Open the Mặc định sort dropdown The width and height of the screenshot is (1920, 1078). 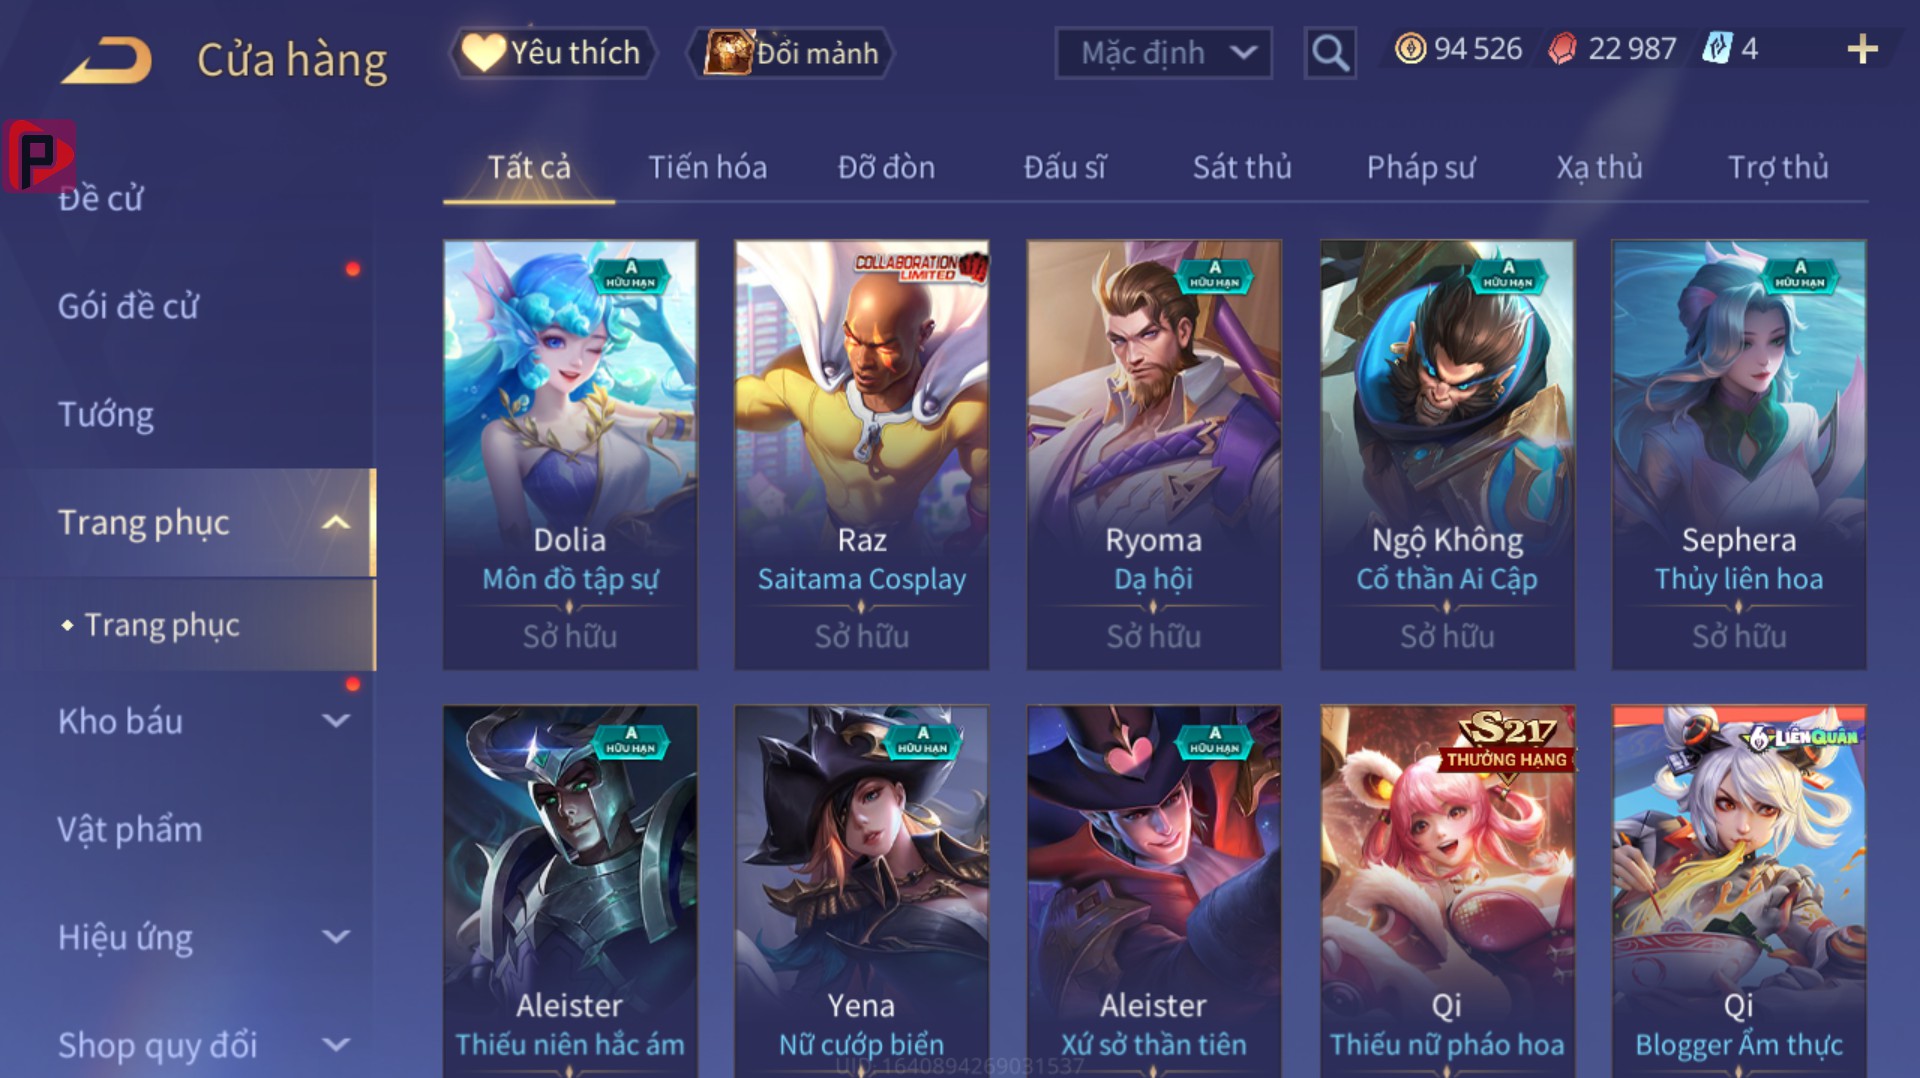[x=1164, y=53]
